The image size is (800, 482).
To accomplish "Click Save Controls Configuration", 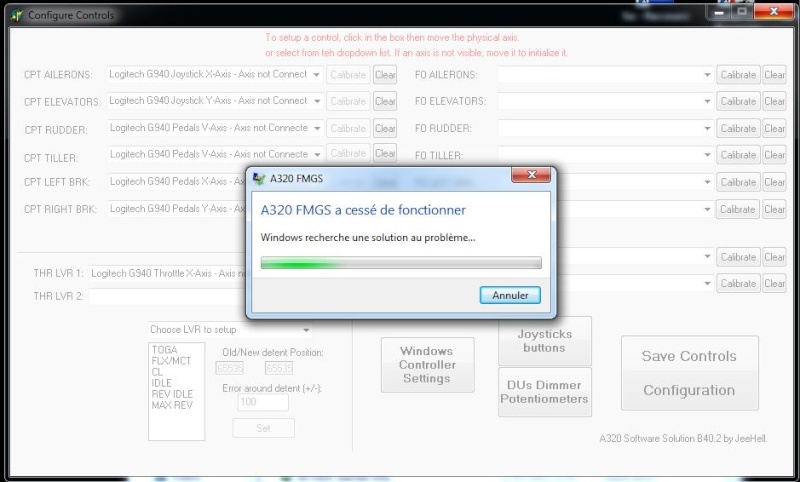I will click(x=689, y=373).
